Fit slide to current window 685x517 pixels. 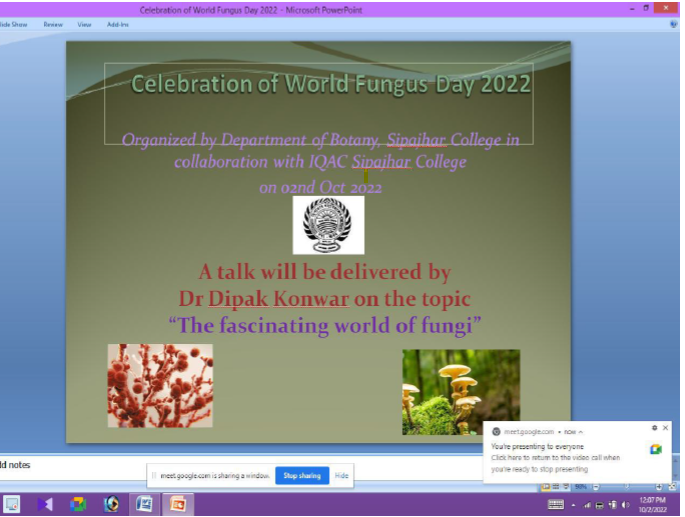click(x=672, y=486)
